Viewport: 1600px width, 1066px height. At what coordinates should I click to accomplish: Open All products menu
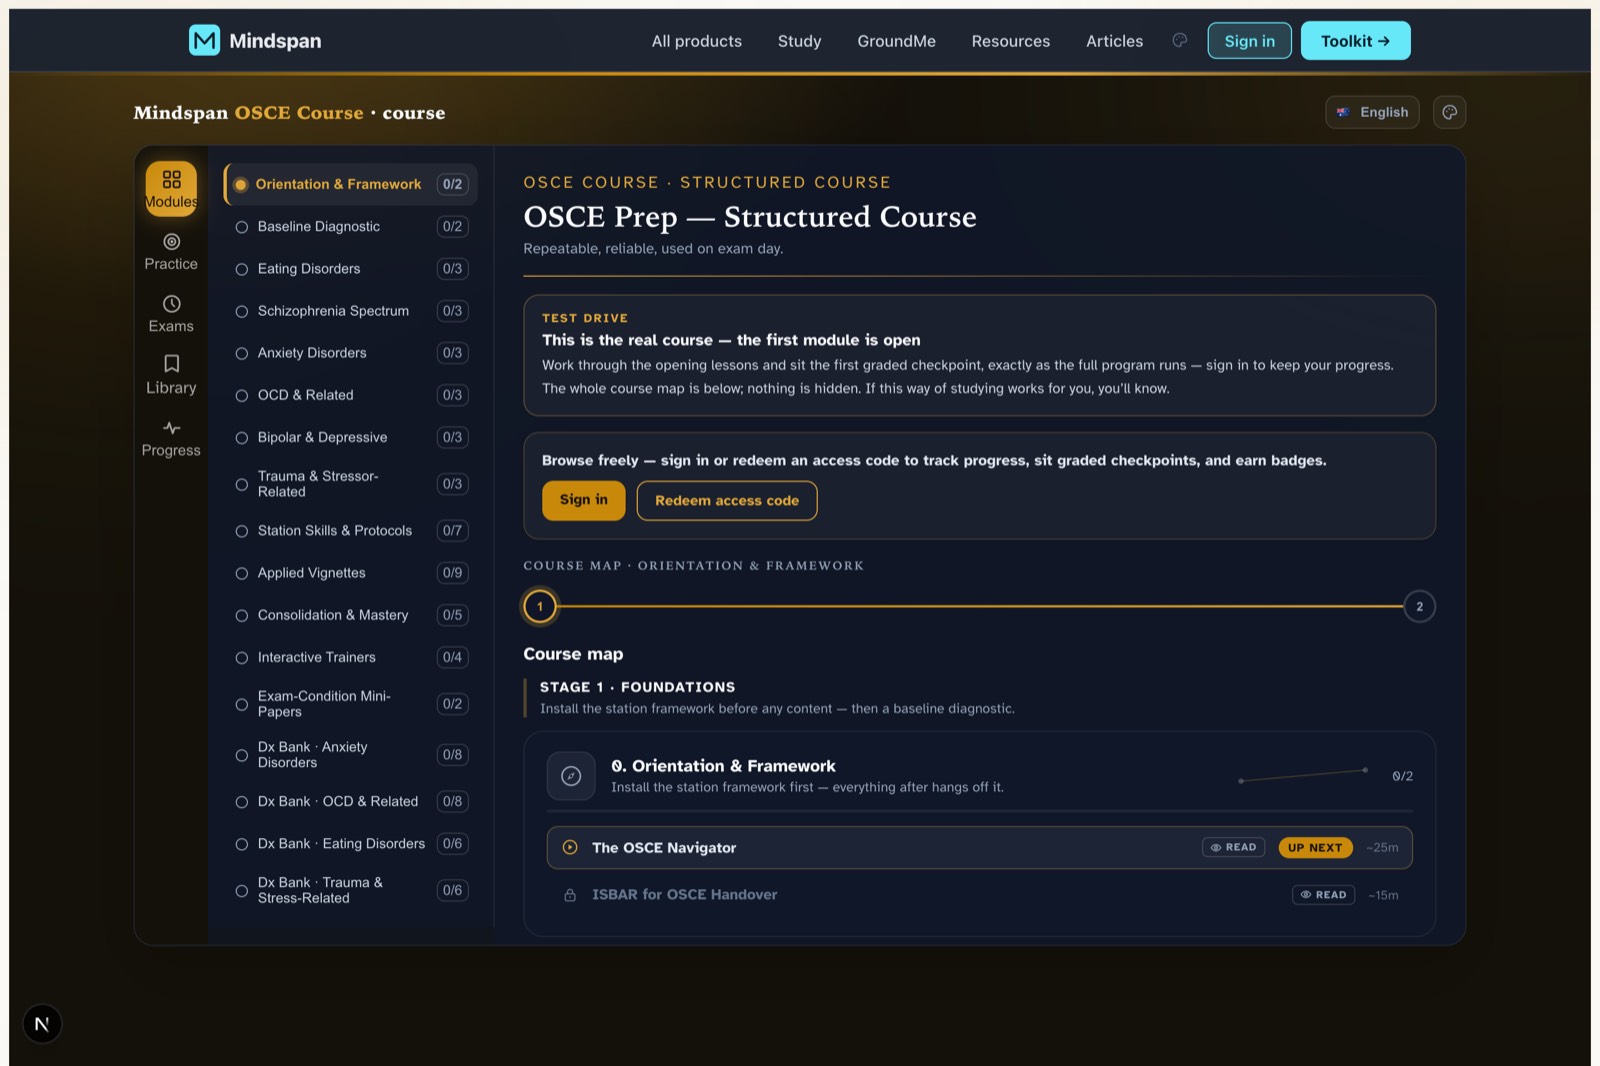click(697, 41)
